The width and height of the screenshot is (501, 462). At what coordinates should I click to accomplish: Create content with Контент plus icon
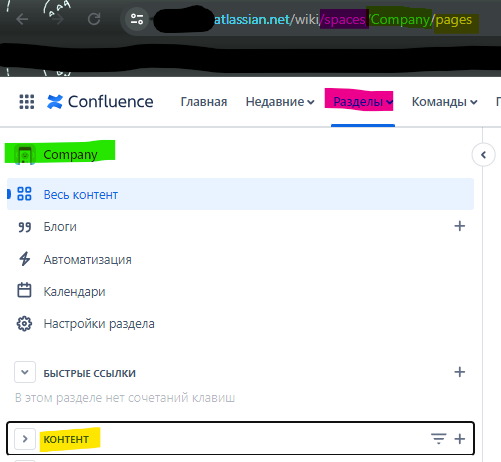pos(460,439)
